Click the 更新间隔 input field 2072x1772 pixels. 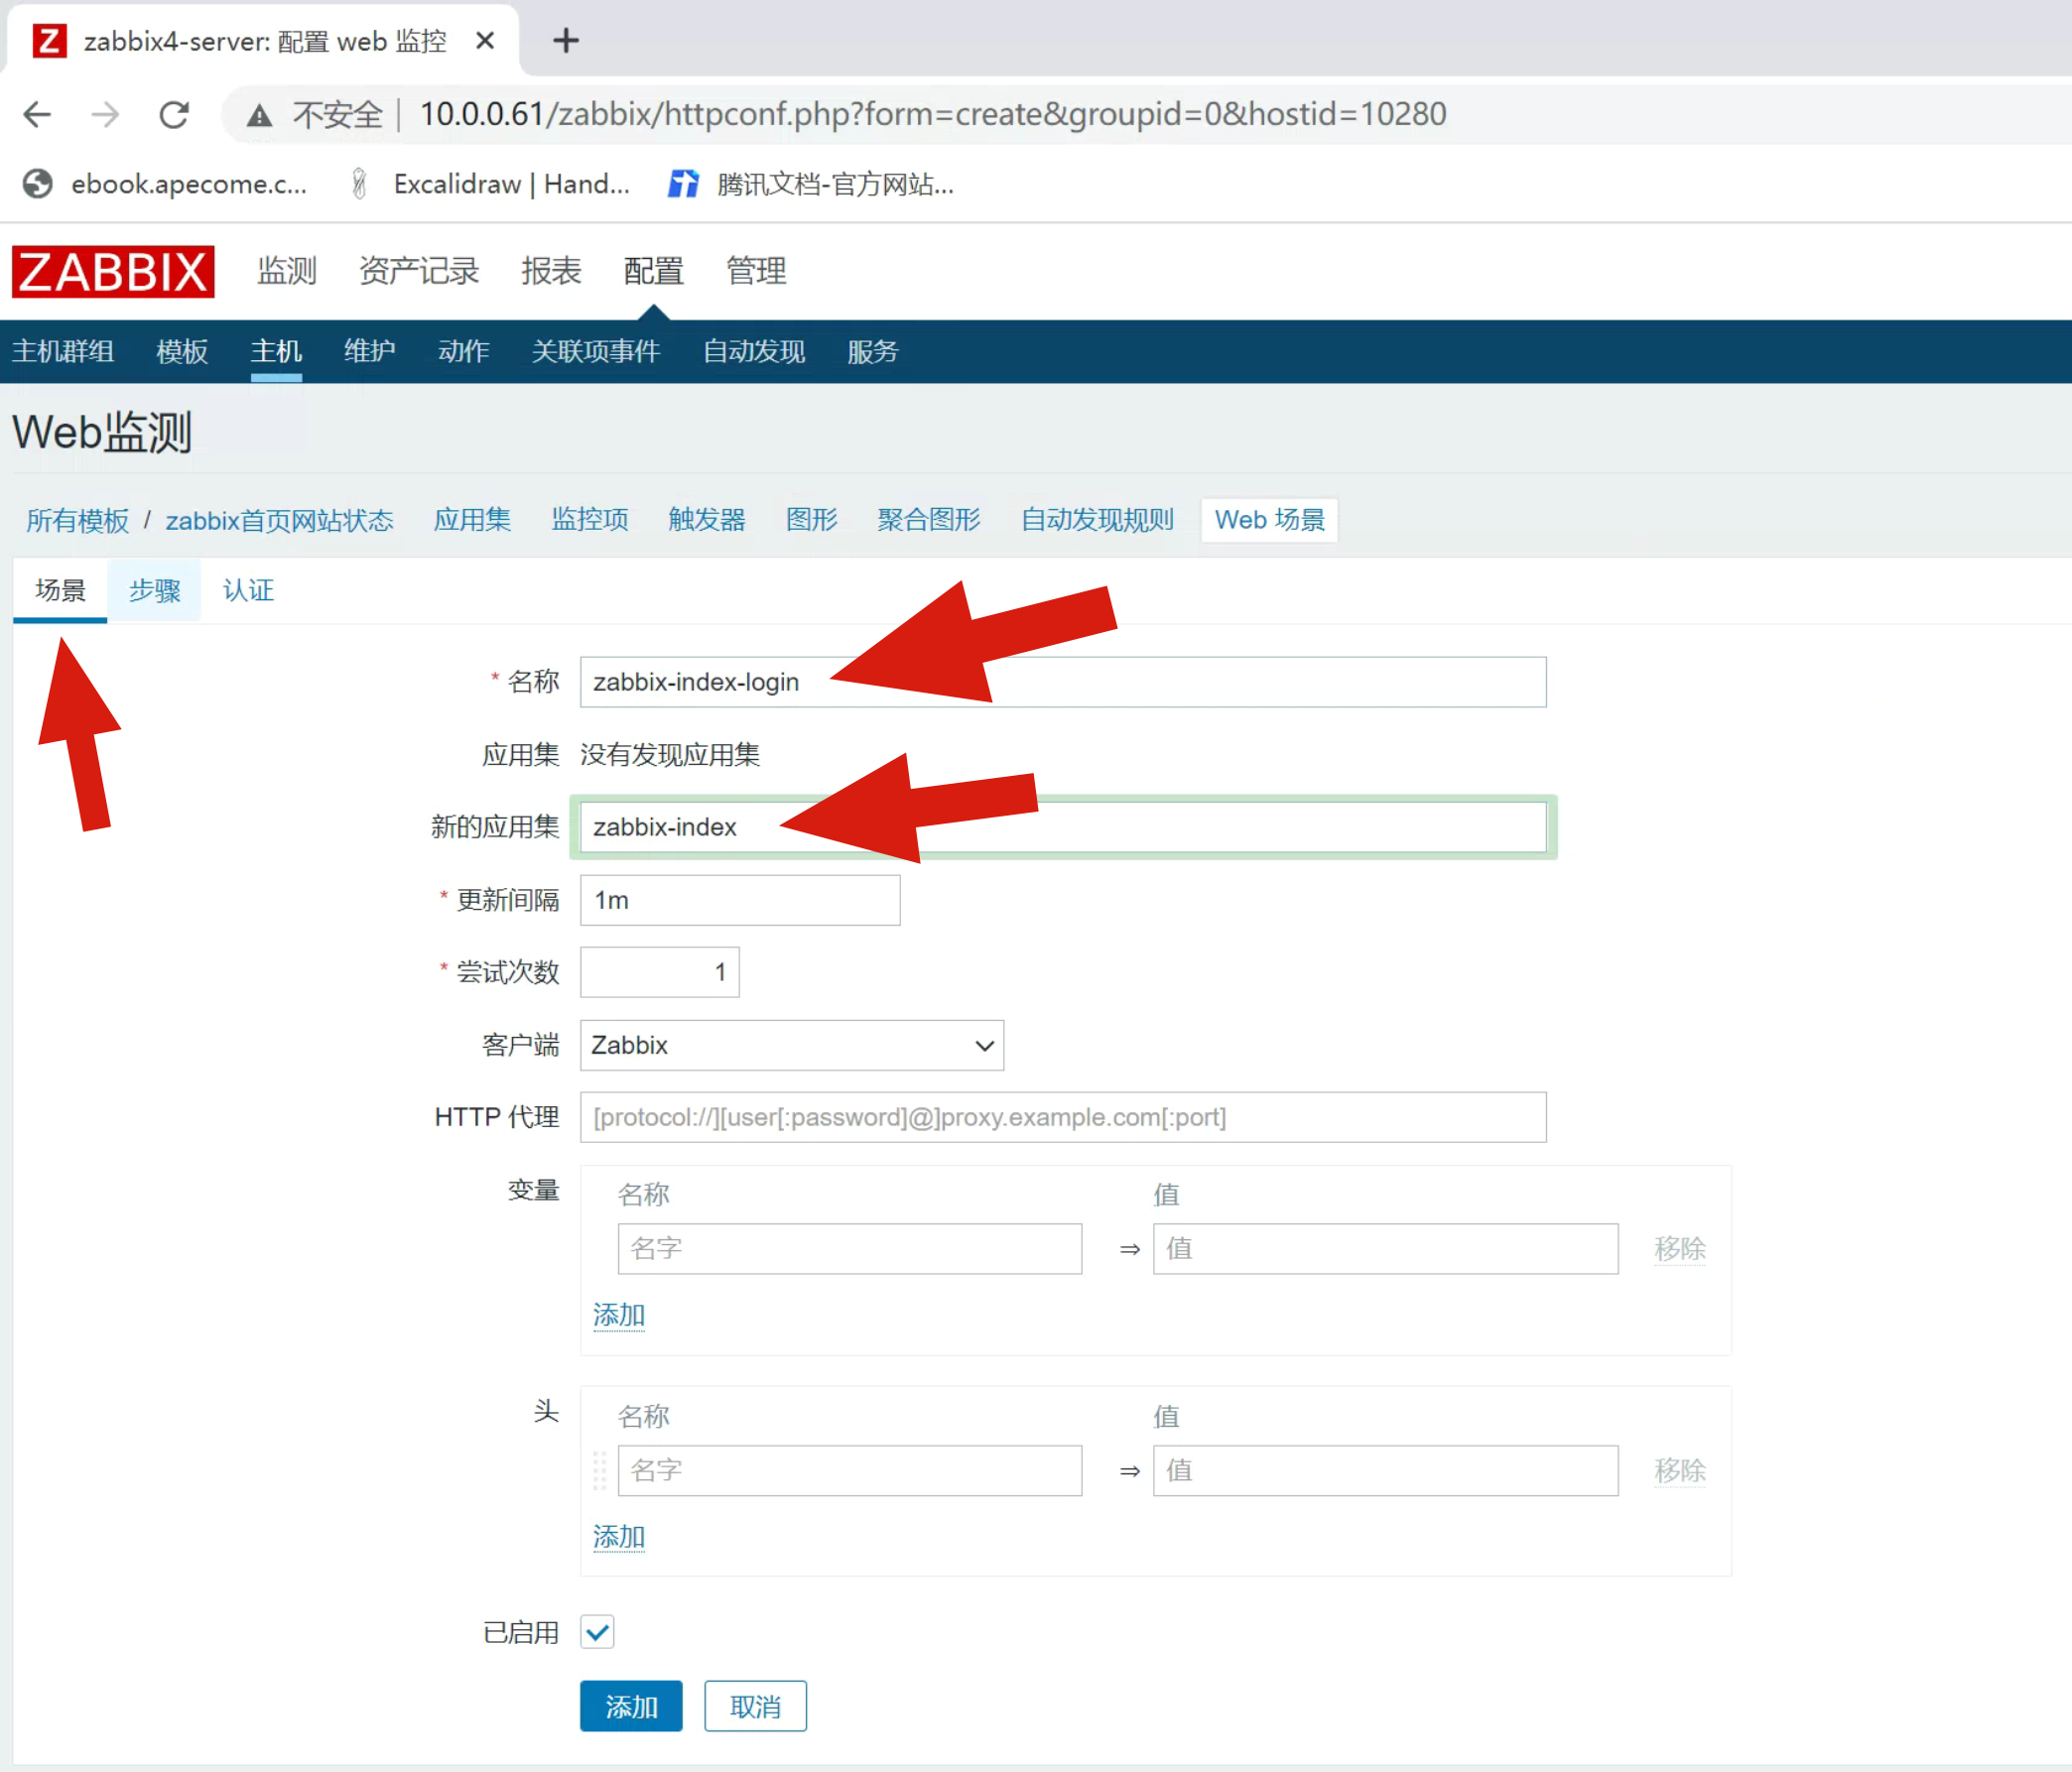(x=740, y=900)
